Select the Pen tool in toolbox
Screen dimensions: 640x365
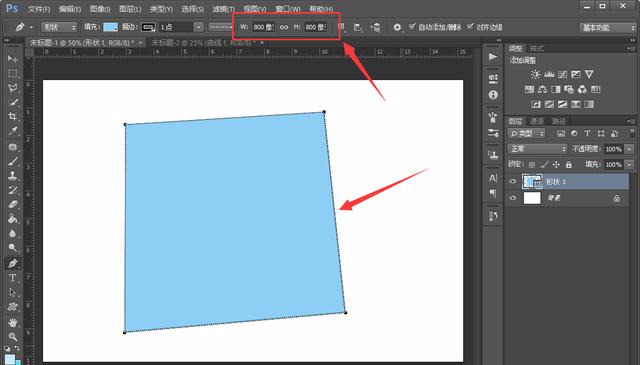tap(13, 263)
